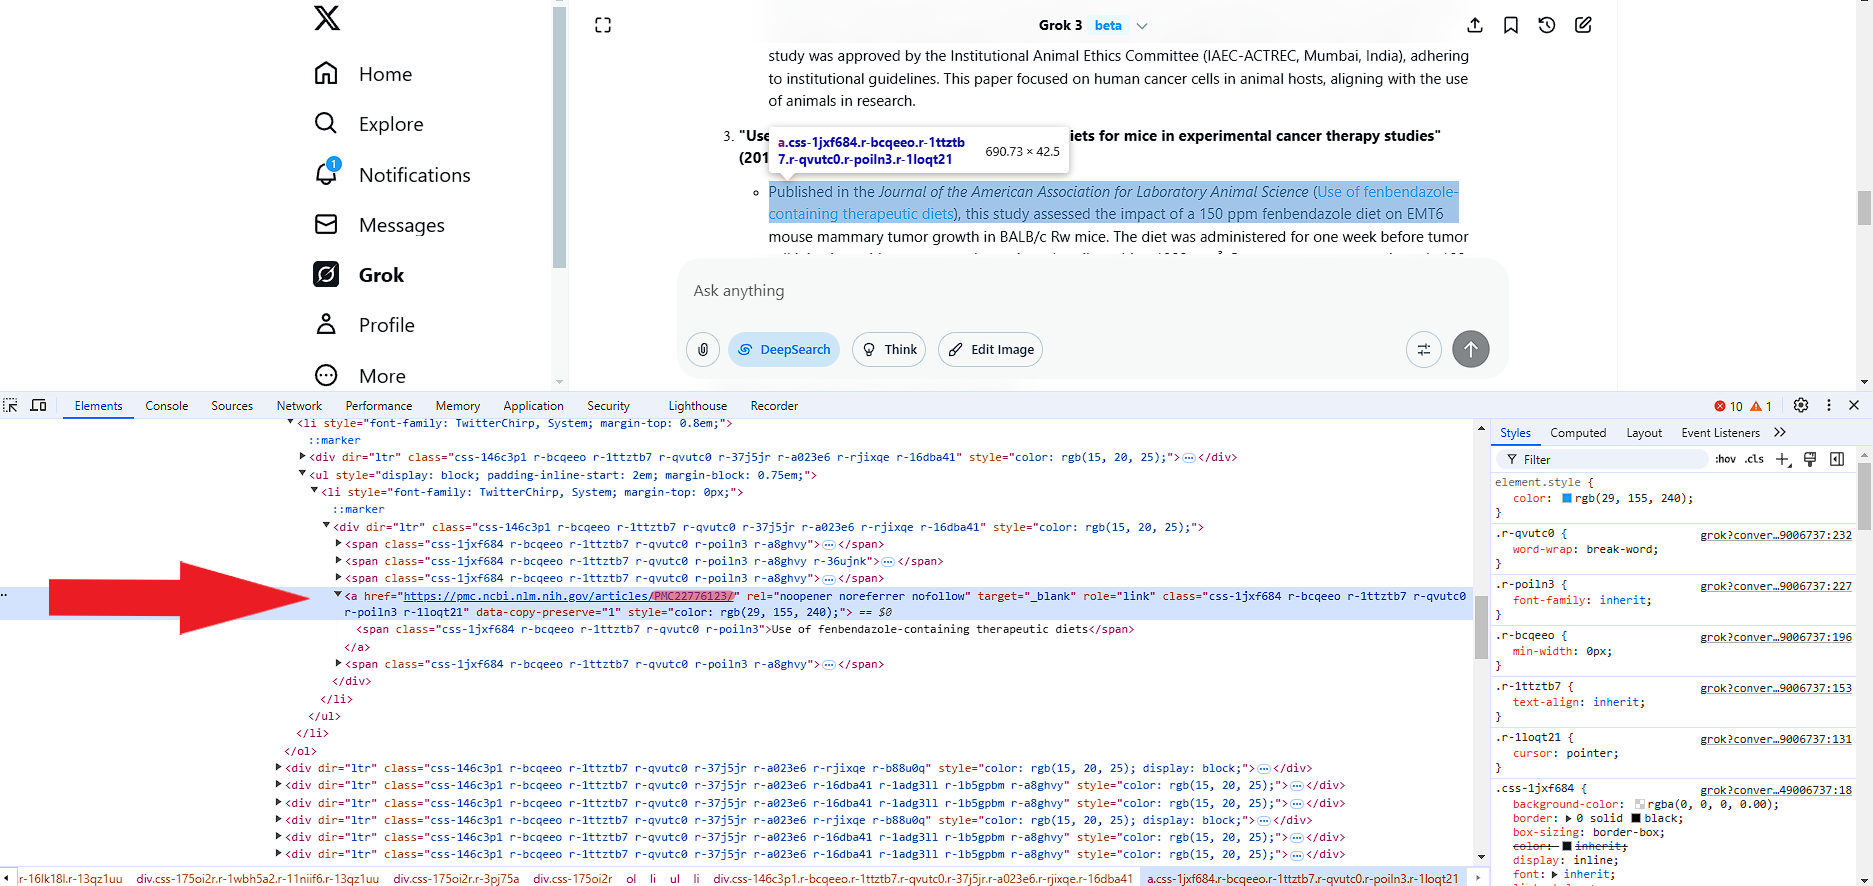The width and height of the screenshot is (1873, 886).
Task: Open the Explore search icon in sidebar
Action: pyautogui.click(x=326, y=123)
